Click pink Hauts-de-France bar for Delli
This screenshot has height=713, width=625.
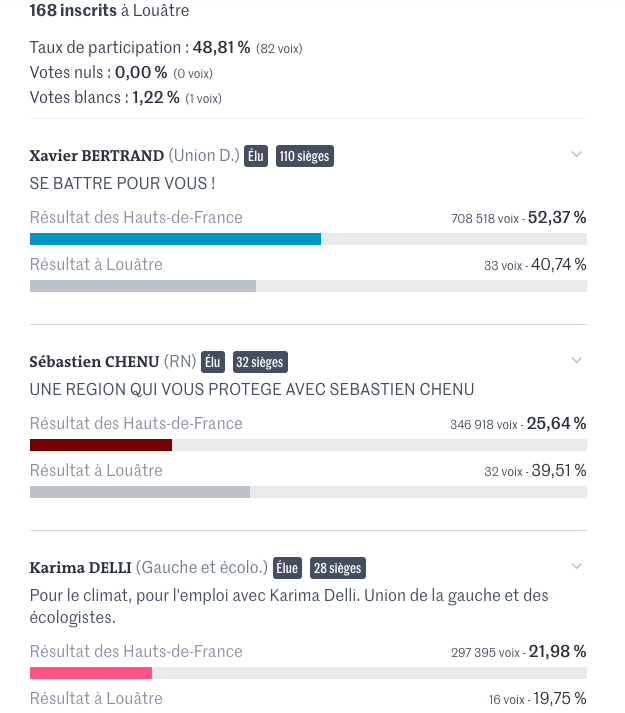pos(91,673)
